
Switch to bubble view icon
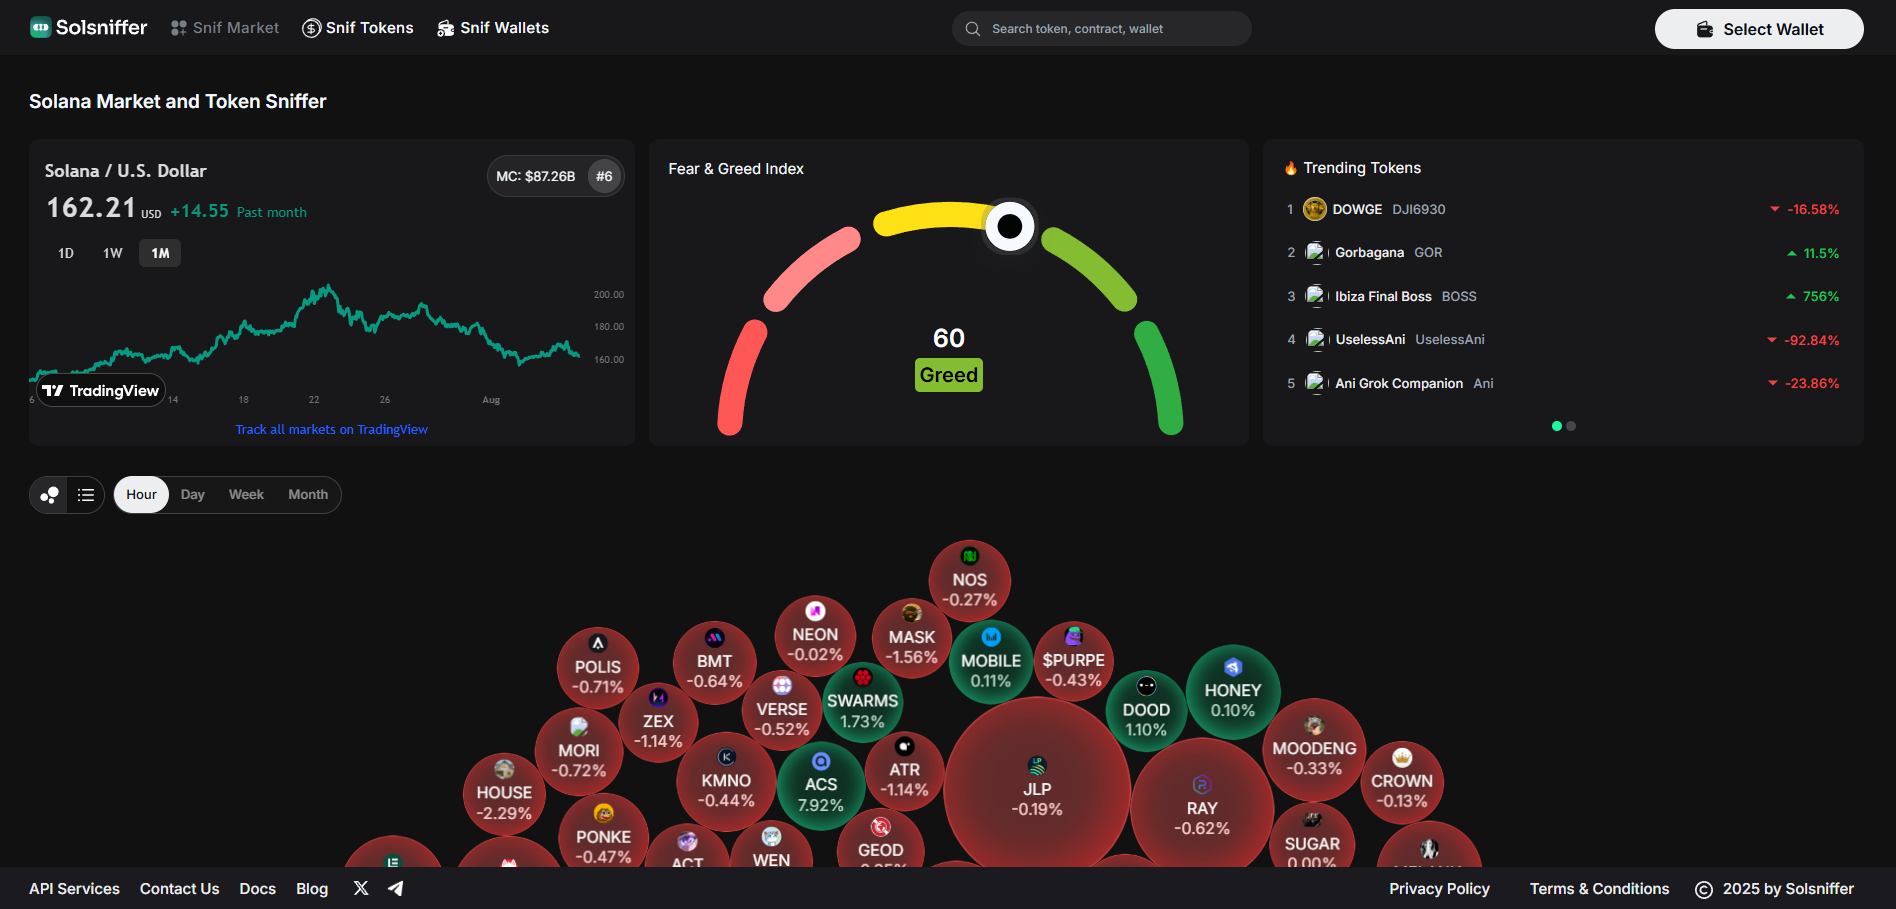point(49,495)
